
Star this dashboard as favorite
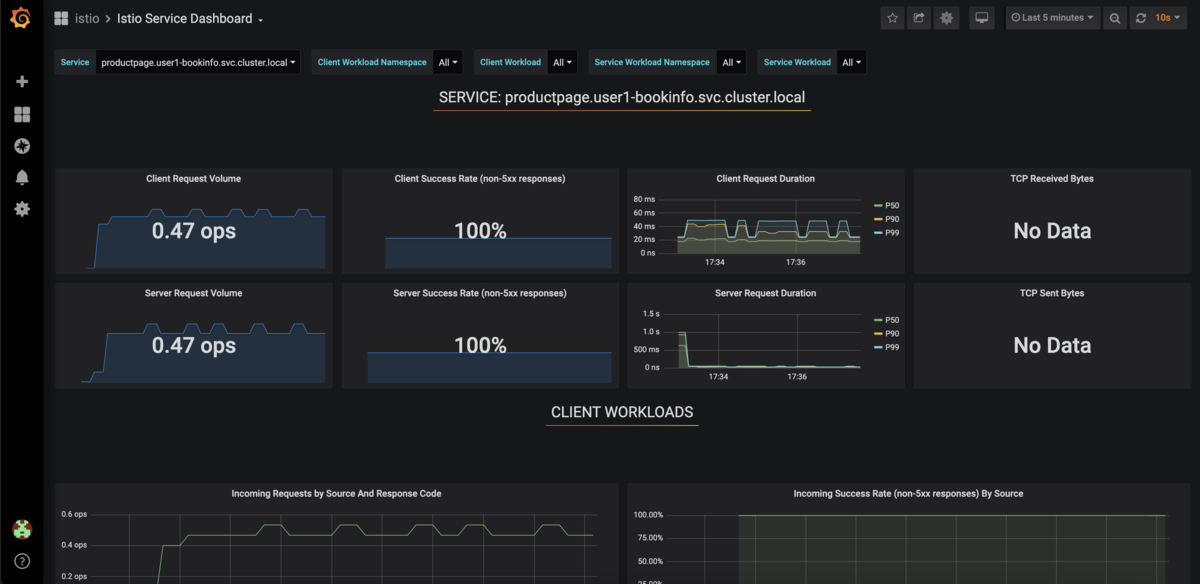892,18
